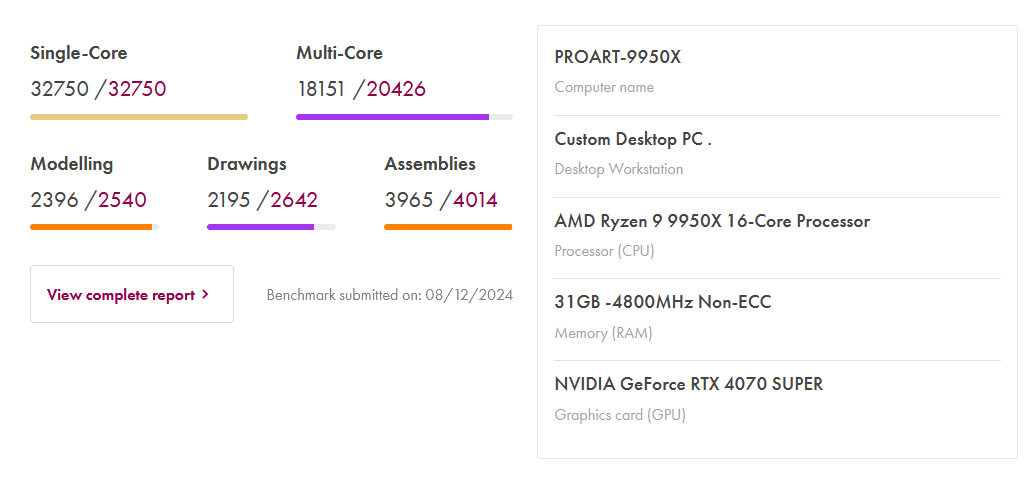
Task: Click the Single-Core score 32750 / 32750
Action: [x=98, y=89]
